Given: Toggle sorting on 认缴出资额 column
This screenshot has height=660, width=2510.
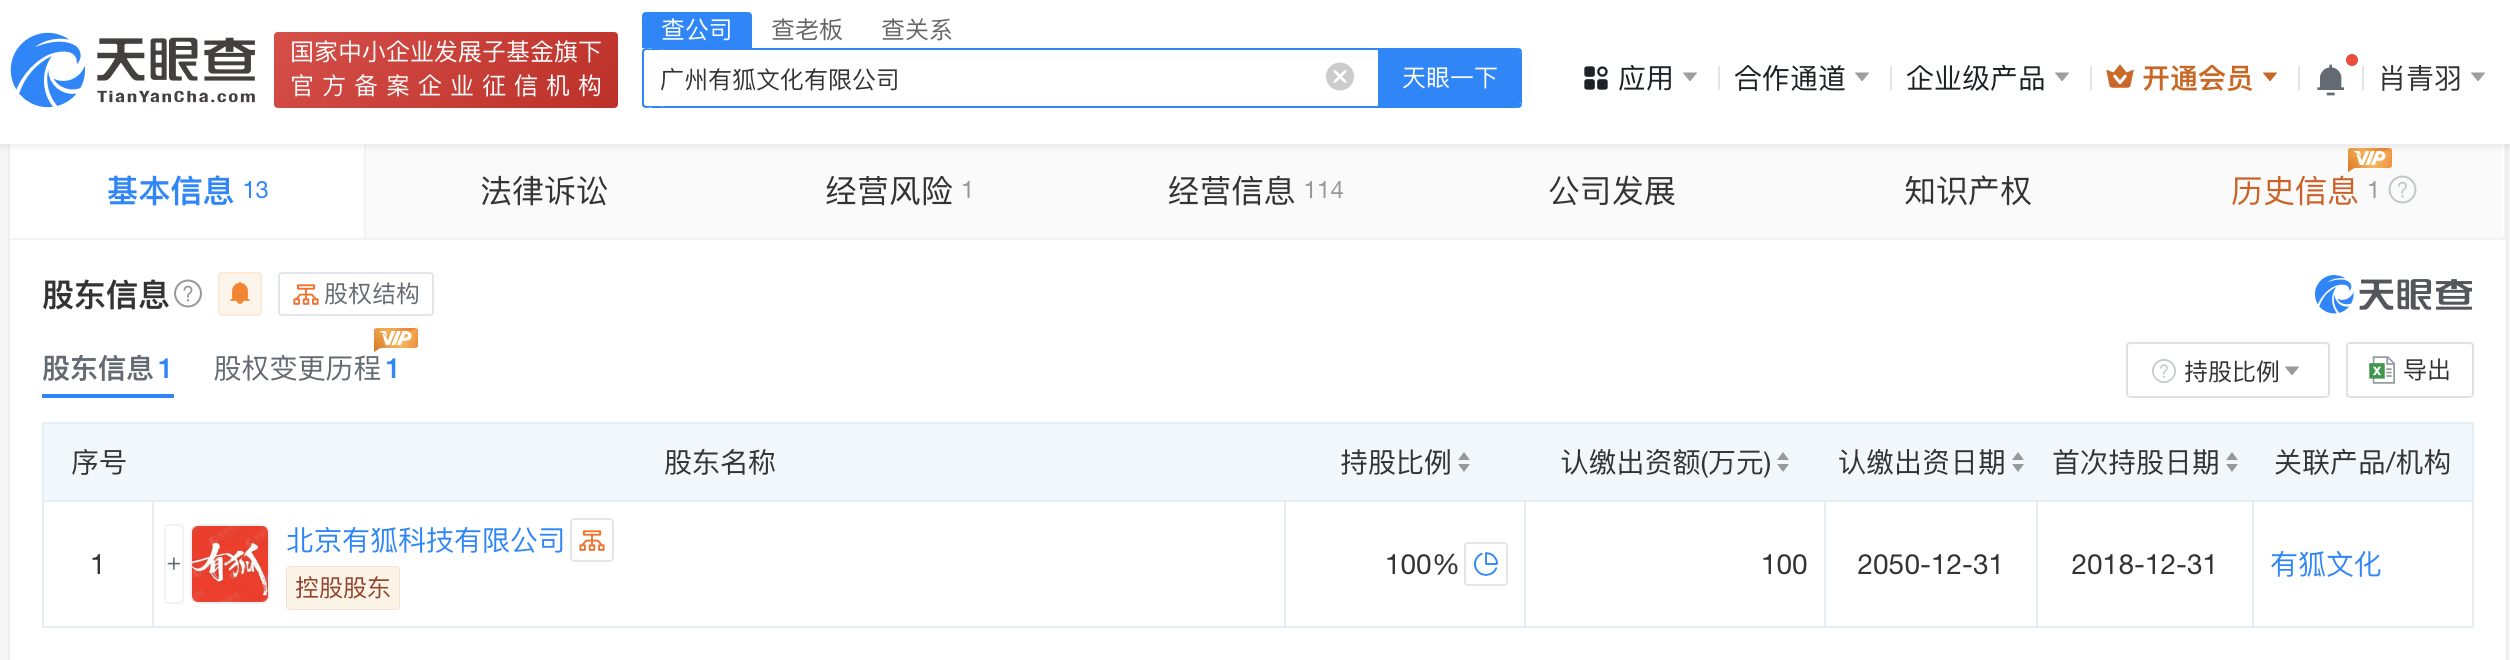Looking at the screenshot, I should (x=1784, y=463).
